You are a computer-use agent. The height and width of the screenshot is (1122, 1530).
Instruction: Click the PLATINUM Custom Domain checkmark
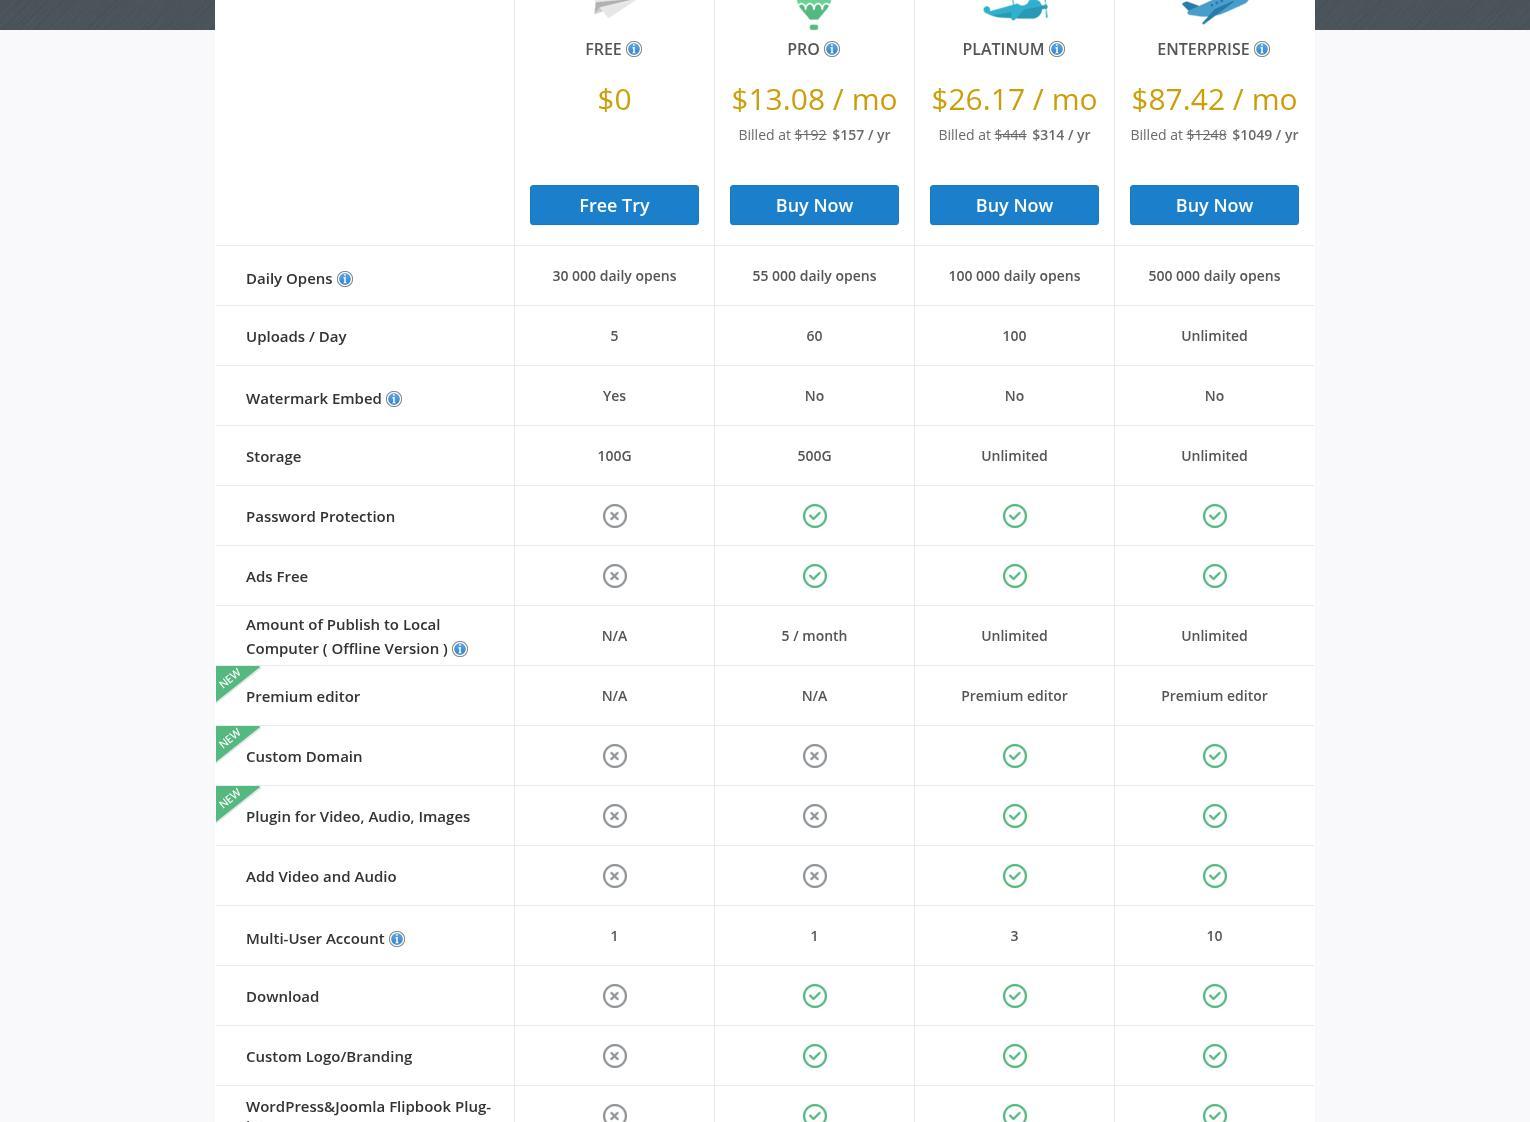point(1015,756)
